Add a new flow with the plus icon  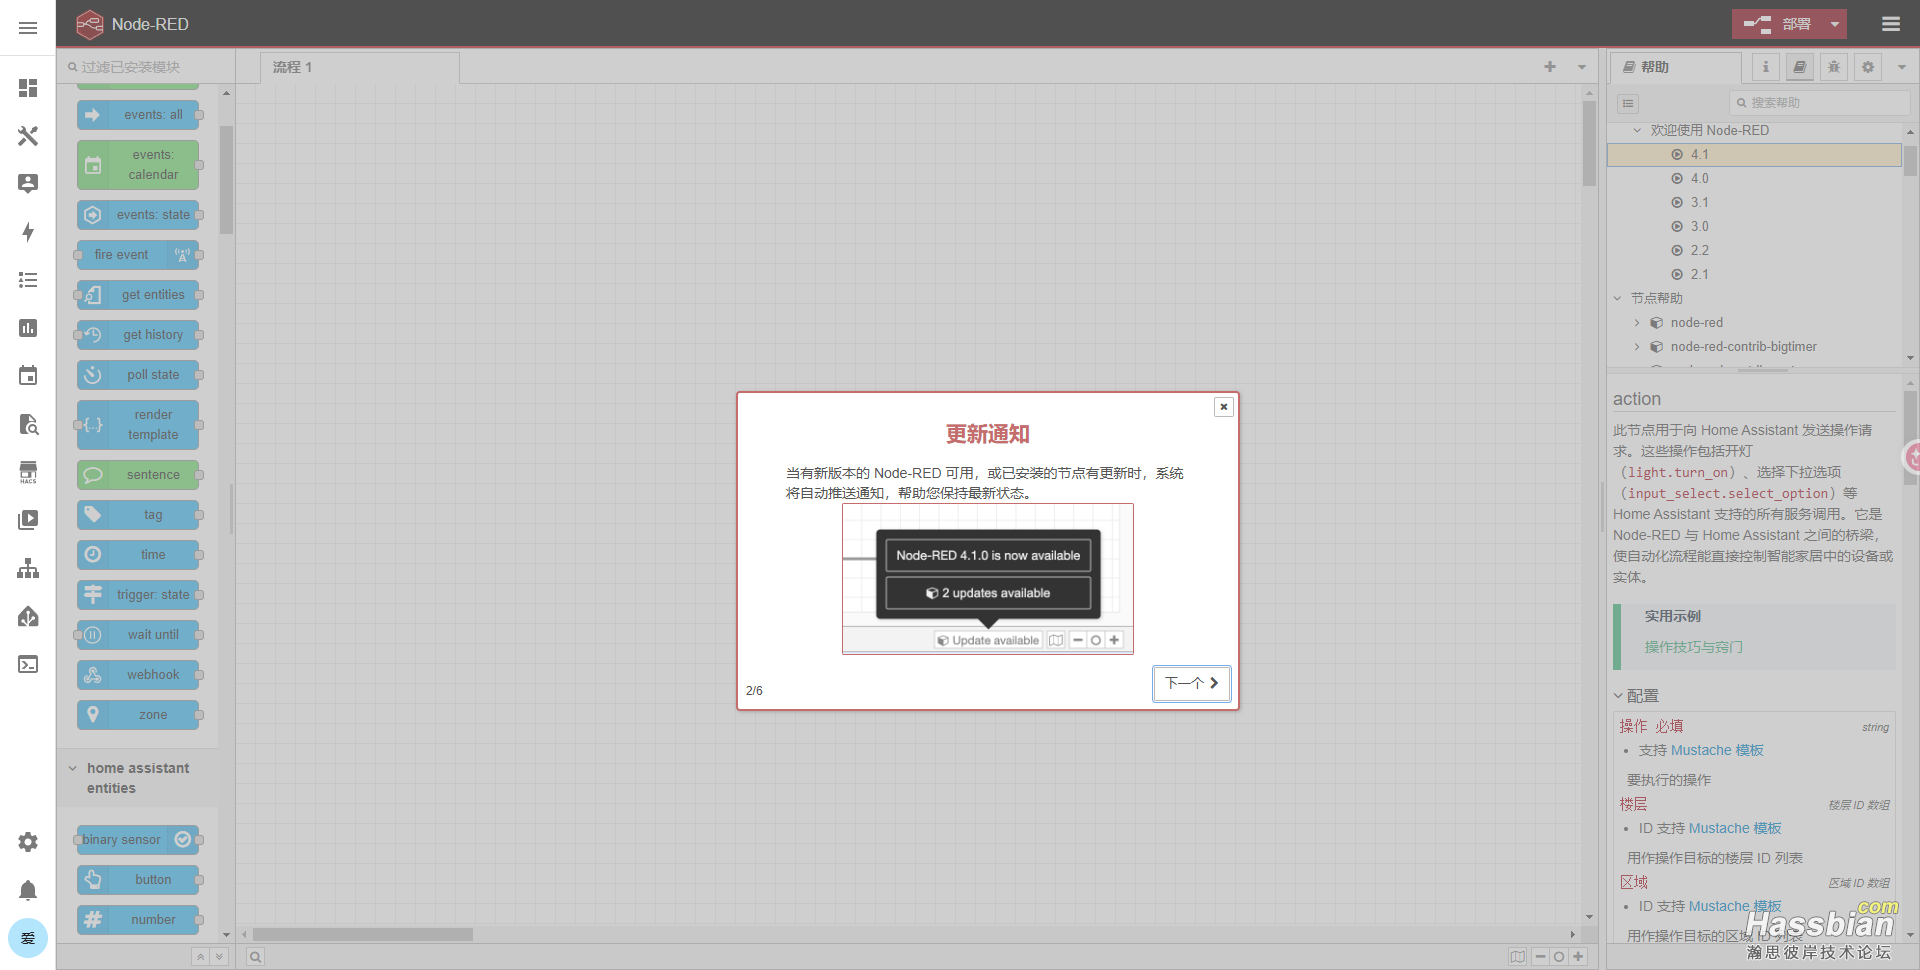pyautogui.click(x=1550, y=67)
